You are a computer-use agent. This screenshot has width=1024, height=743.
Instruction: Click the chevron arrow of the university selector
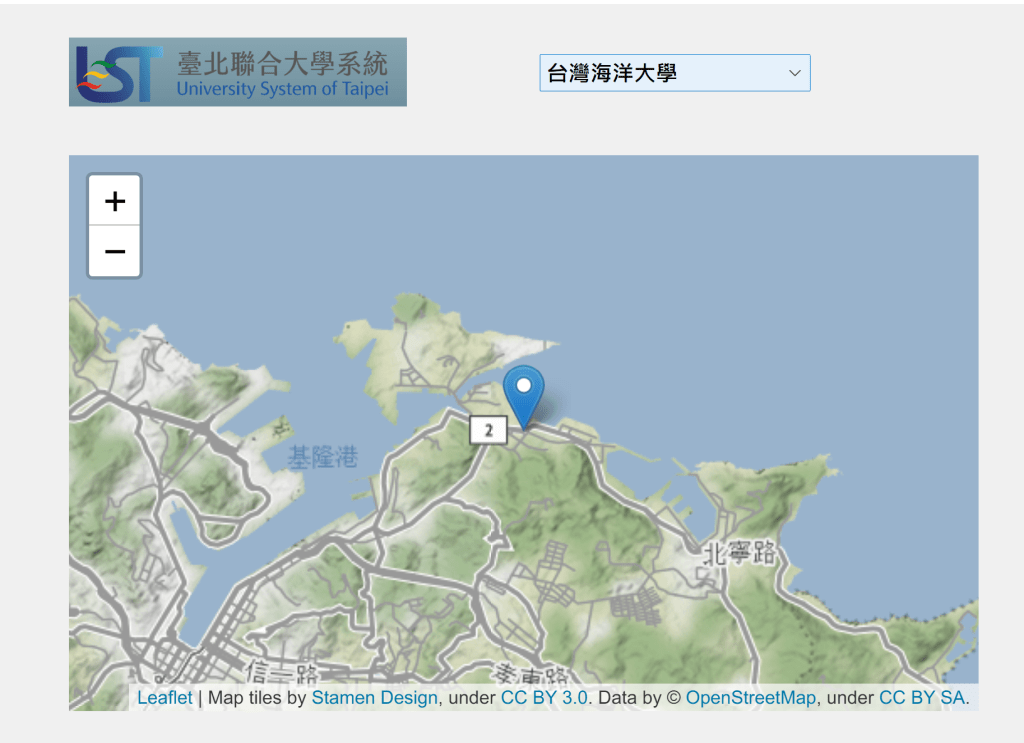pos(794,73)
